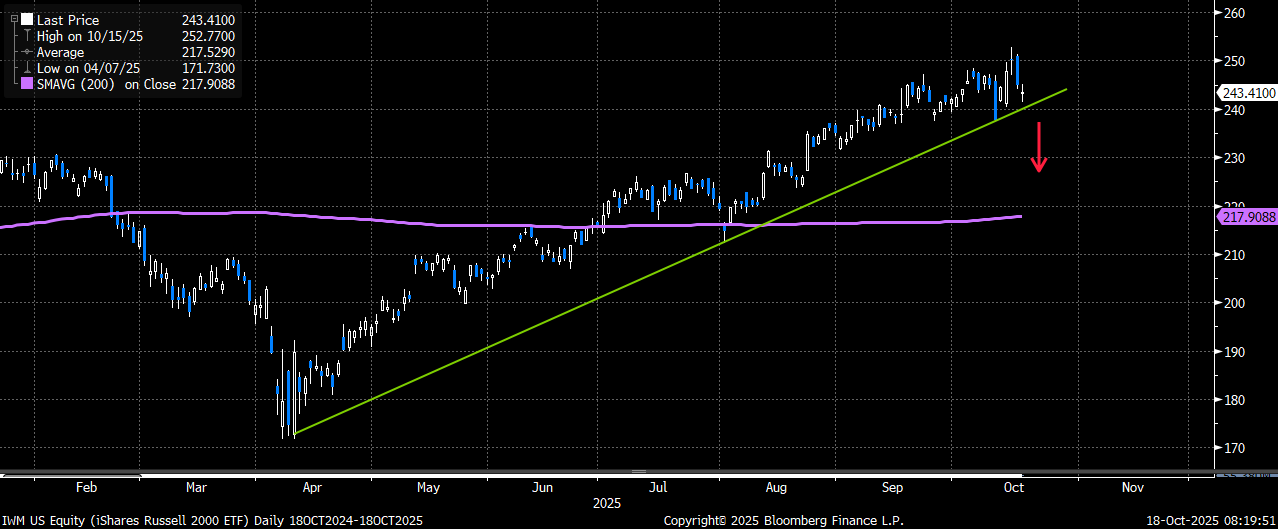Click the 171.7300 low value

pyautogui.click(x=208, y=68)
